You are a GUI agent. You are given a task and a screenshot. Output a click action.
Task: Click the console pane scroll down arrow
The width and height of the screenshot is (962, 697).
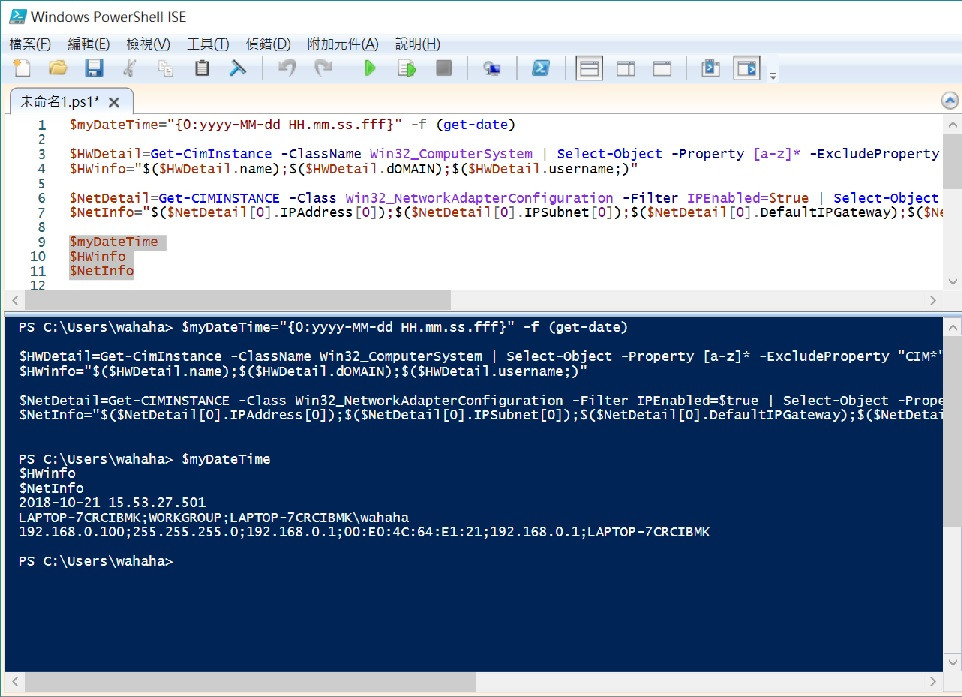click(952, 663)
